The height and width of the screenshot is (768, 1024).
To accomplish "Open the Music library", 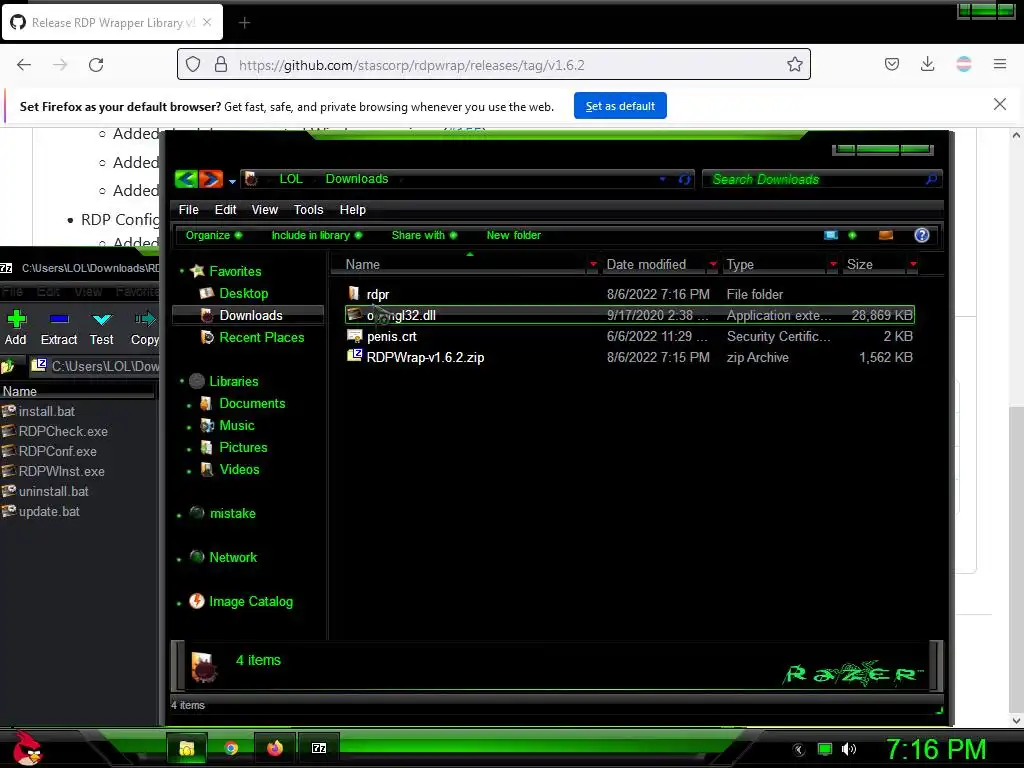I will point(236,426).
